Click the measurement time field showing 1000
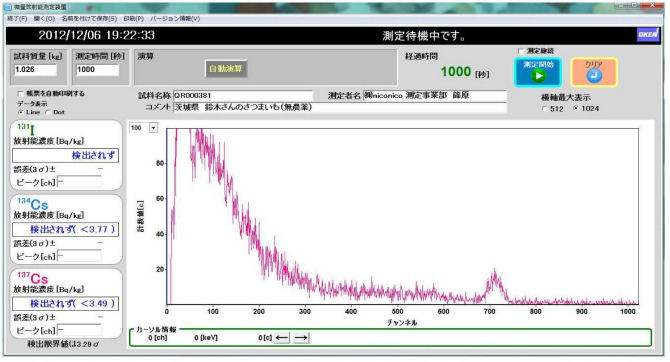Image resolution: width=670 pixels, height=362 pixels. (97, 70)
